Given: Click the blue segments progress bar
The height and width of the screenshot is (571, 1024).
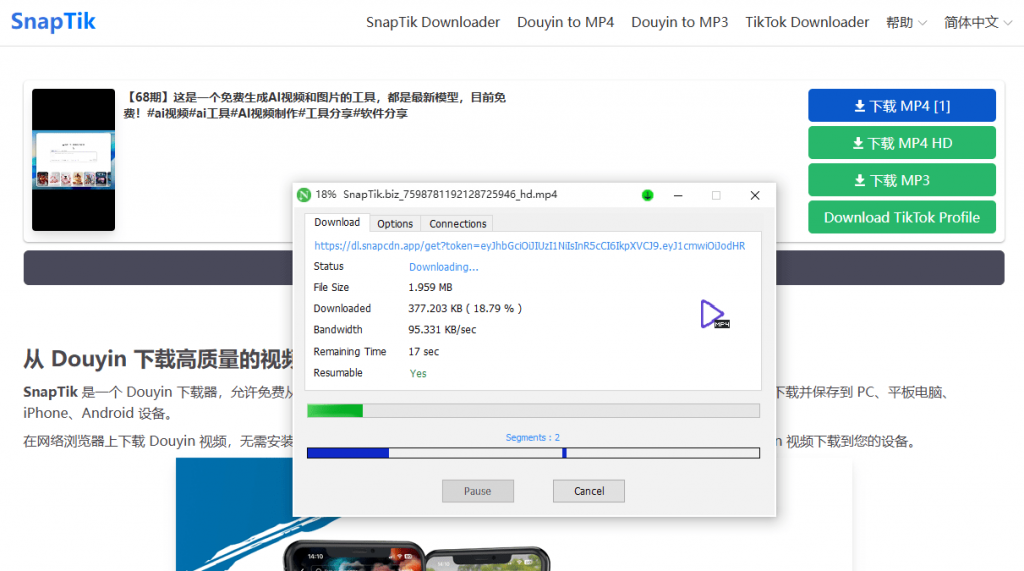Looking at the screenshot, I should (x=533, y=453).
